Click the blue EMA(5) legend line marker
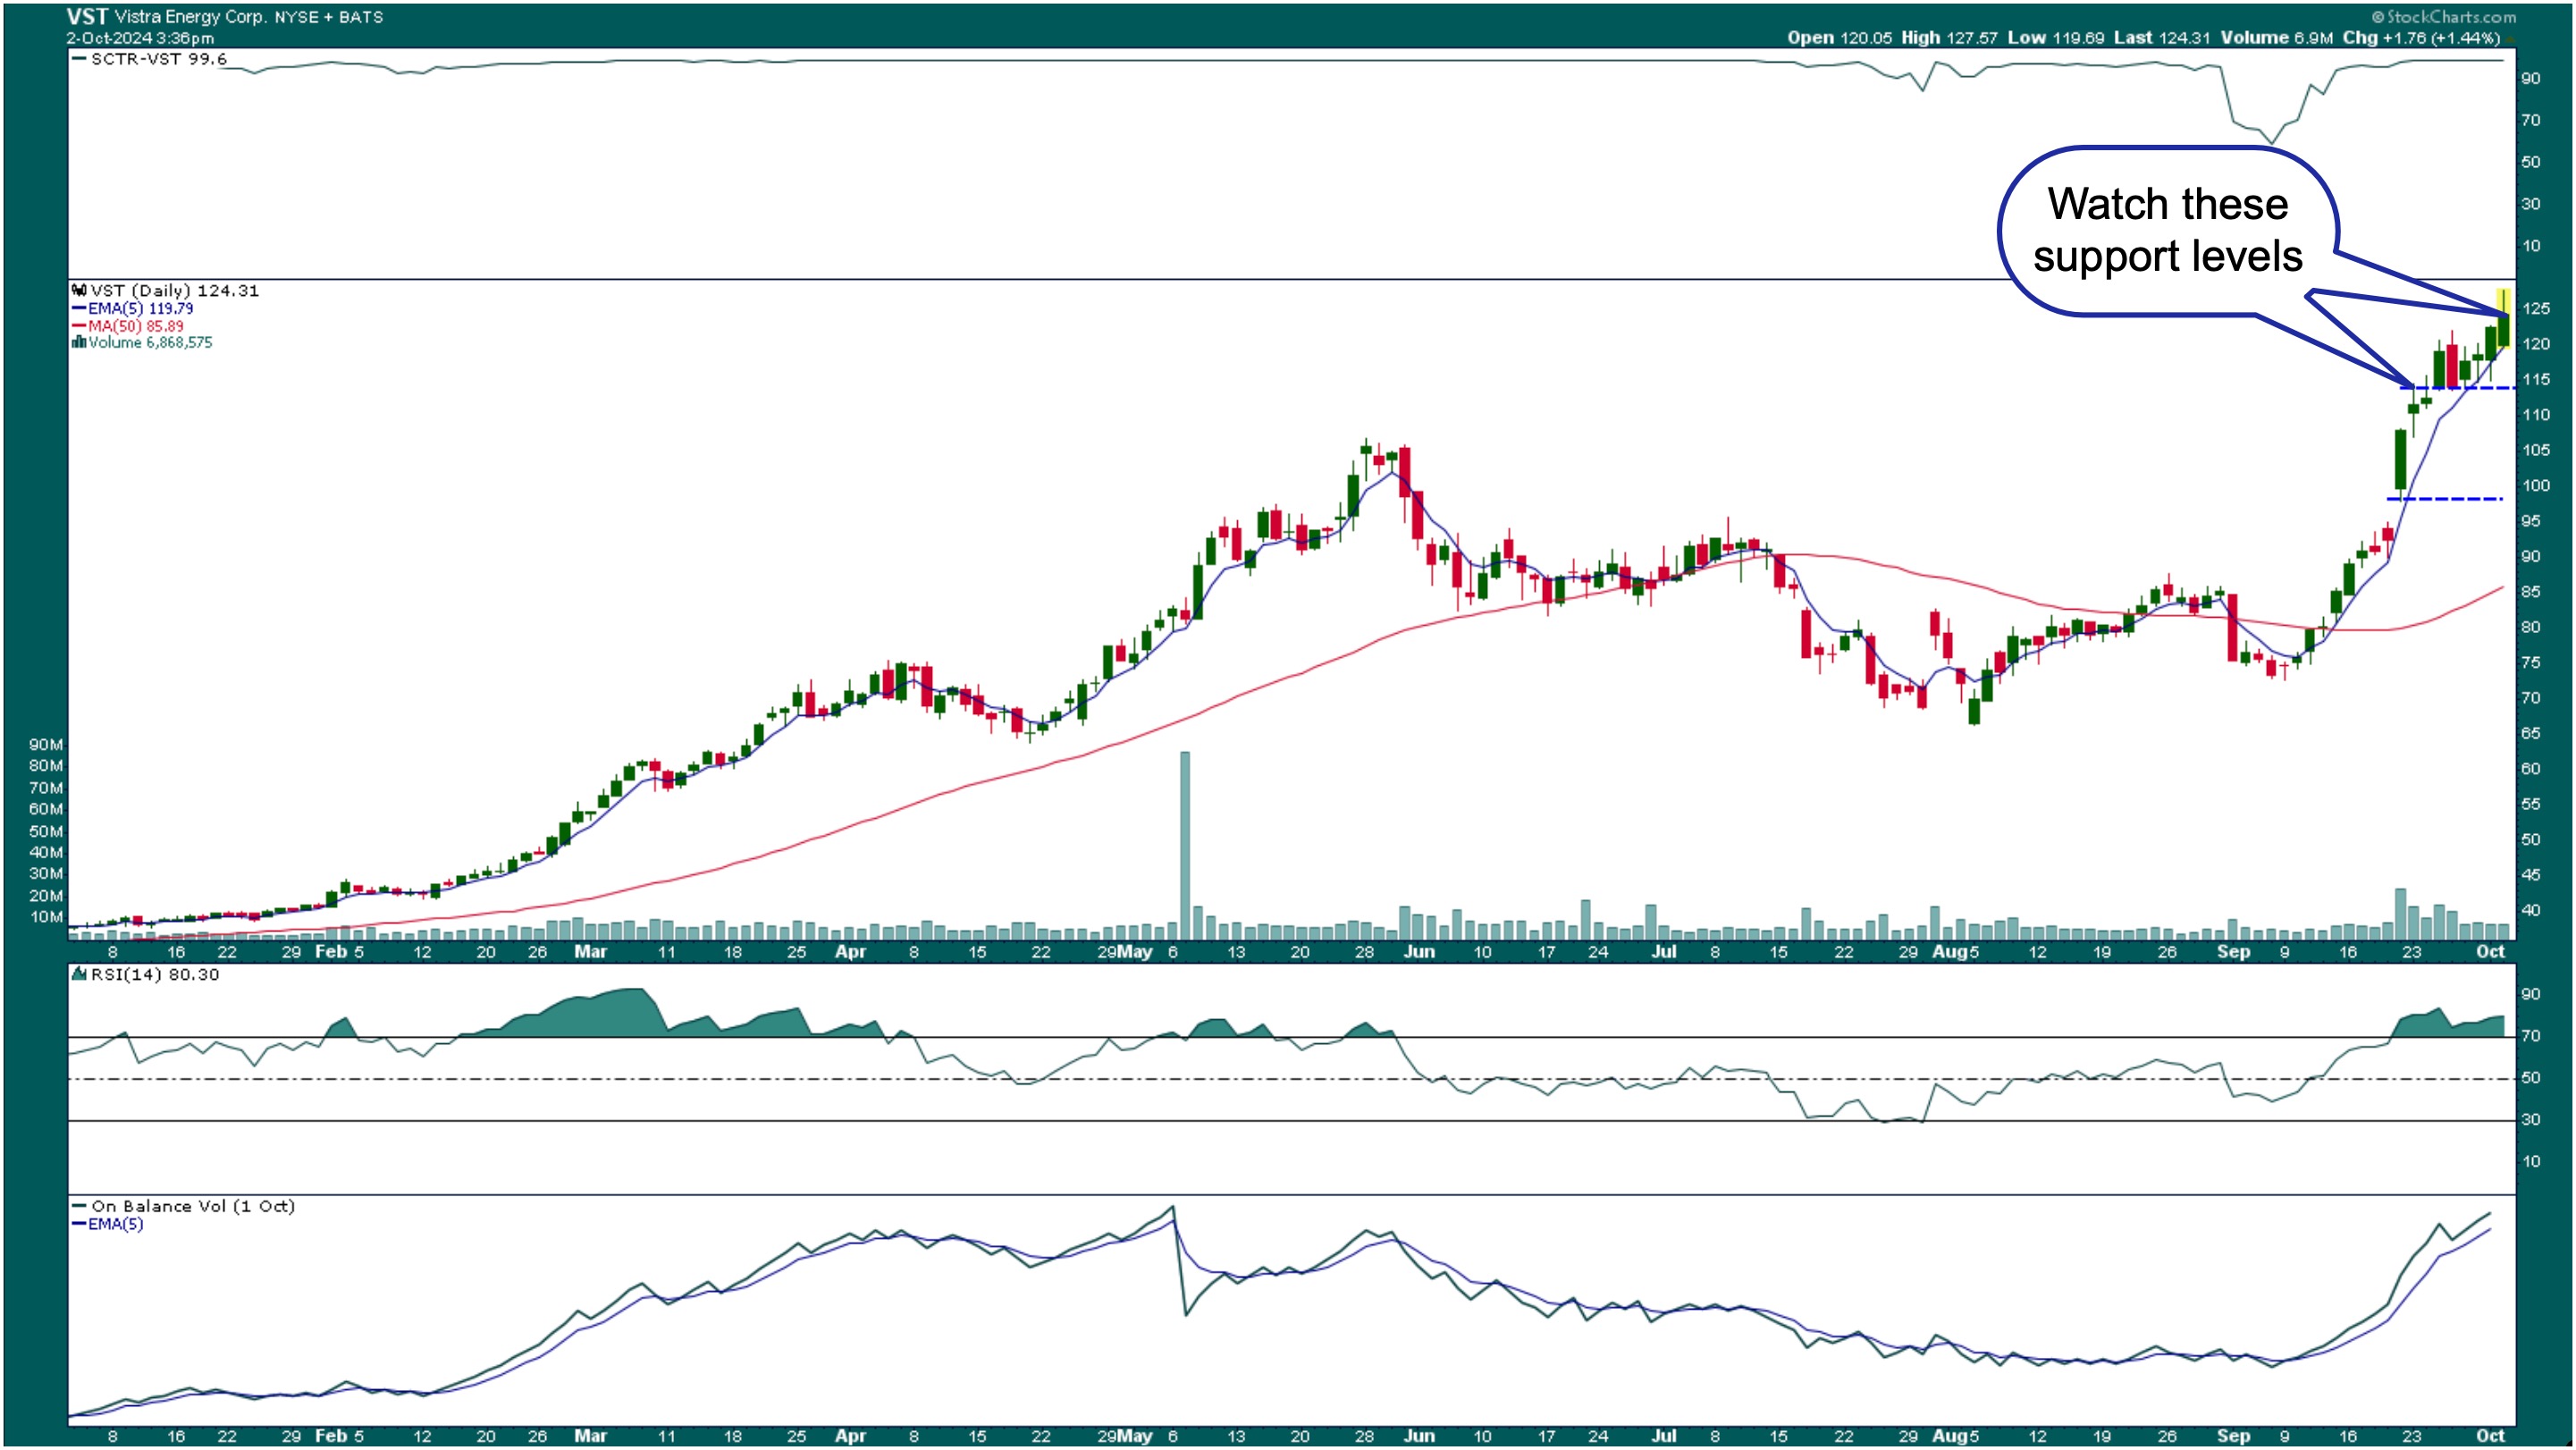This screenshot has height=1450, width=2576. coord(78,308)
